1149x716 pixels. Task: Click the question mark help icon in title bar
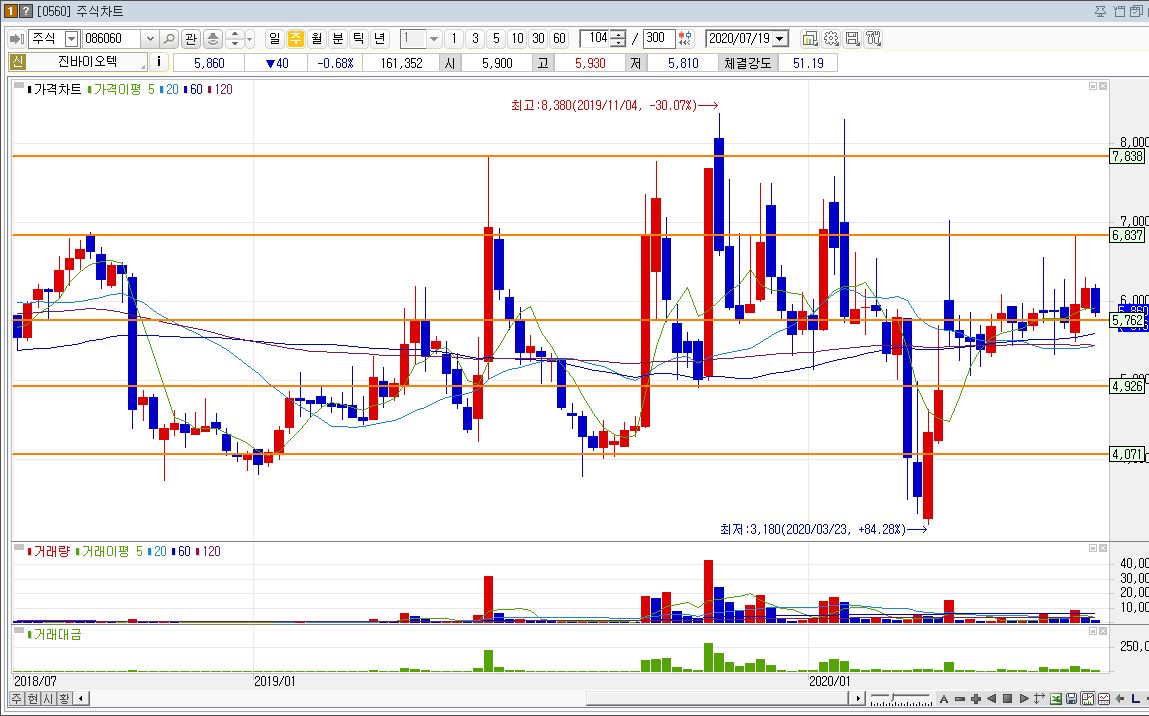26,11
